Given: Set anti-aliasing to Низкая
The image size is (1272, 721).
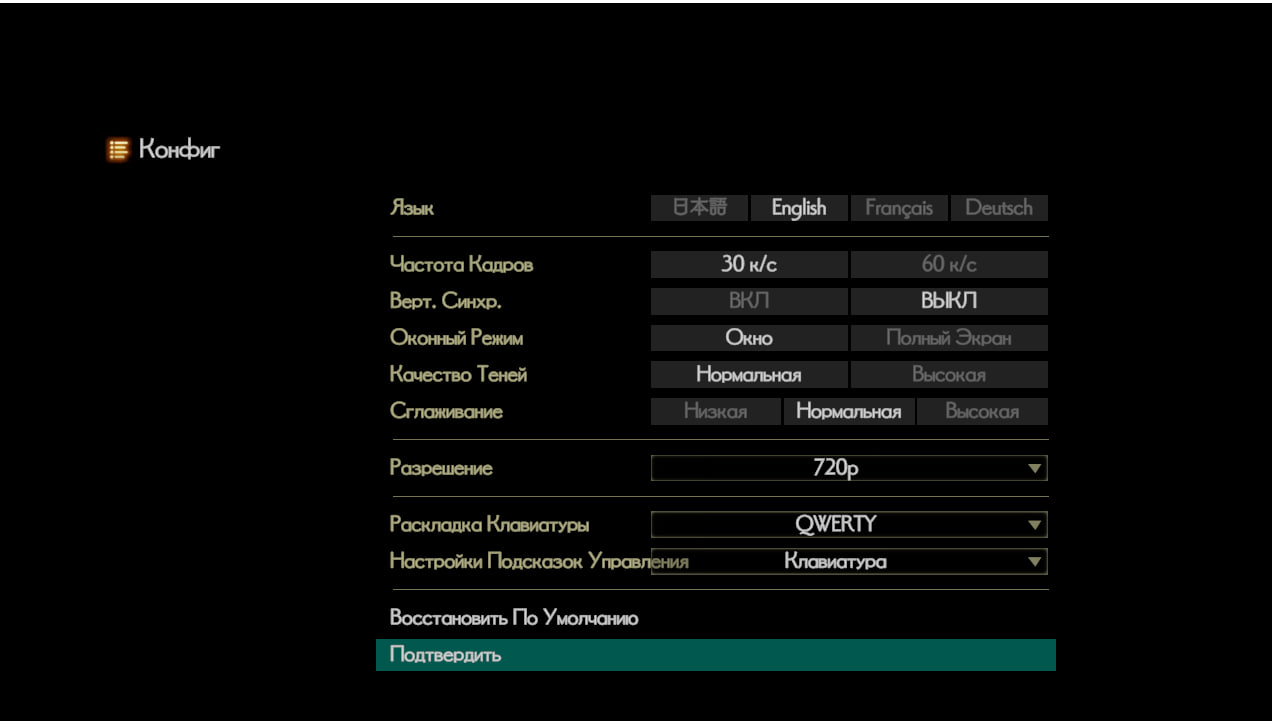Looking at the screenshot, I should pos(715,412).
